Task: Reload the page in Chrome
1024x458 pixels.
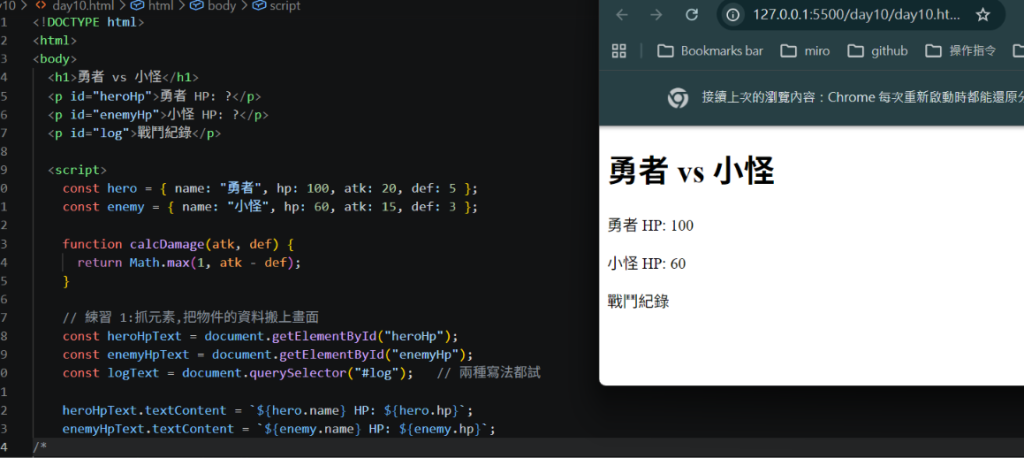Action: [692, 15]
